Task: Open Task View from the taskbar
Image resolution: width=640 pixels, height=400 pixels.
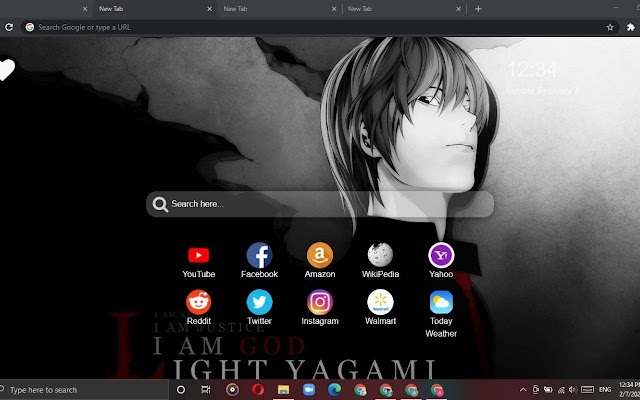Action: point(206,390)
